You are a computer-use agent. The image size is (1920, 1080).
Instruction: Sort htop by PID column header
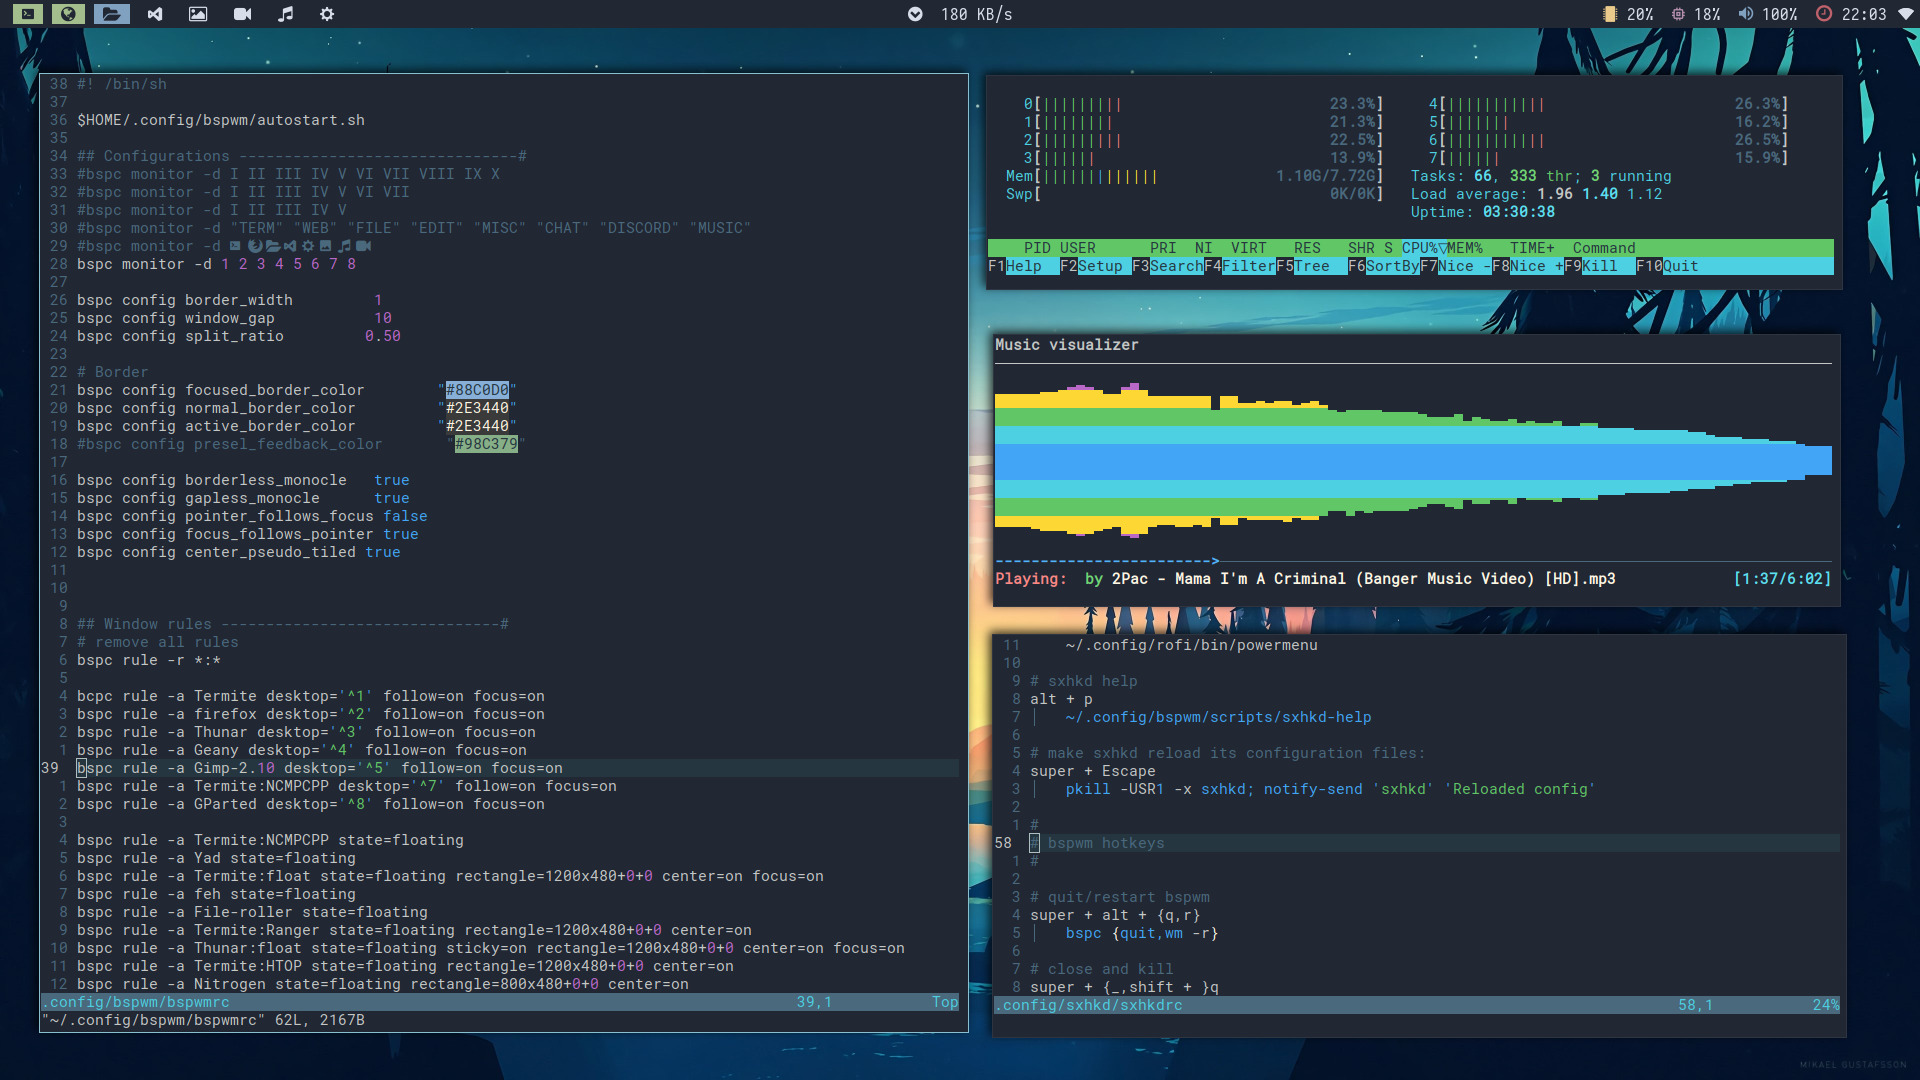point(1037,248)
